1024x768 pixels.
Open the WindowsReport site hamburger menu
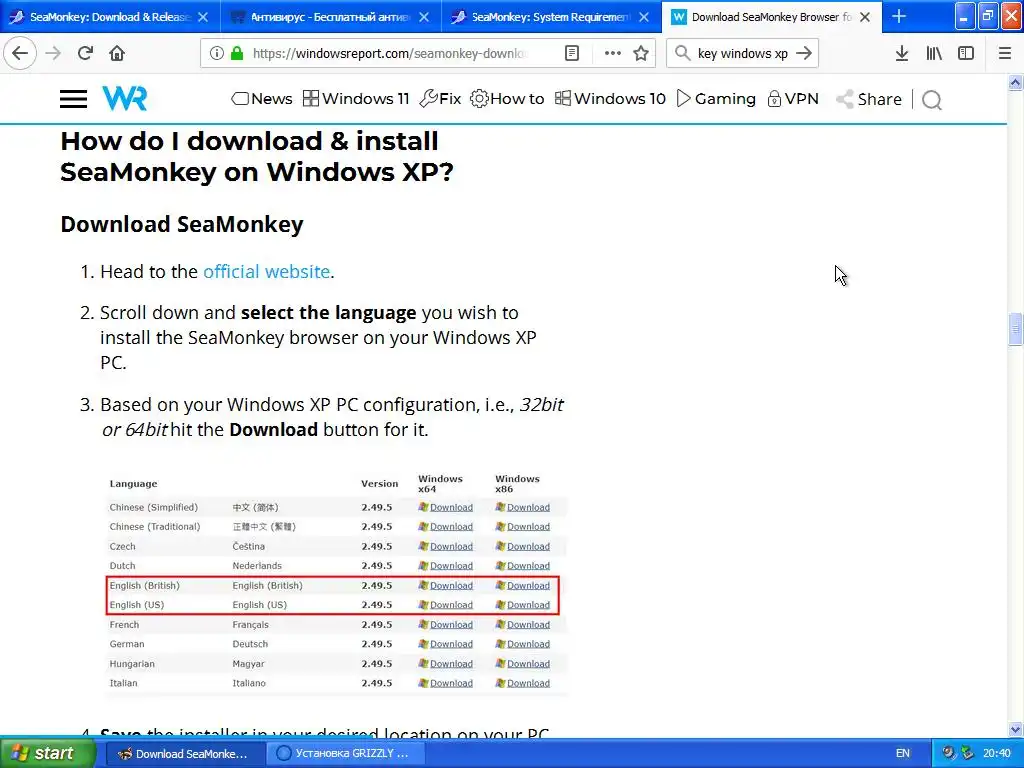coord(73,99)
